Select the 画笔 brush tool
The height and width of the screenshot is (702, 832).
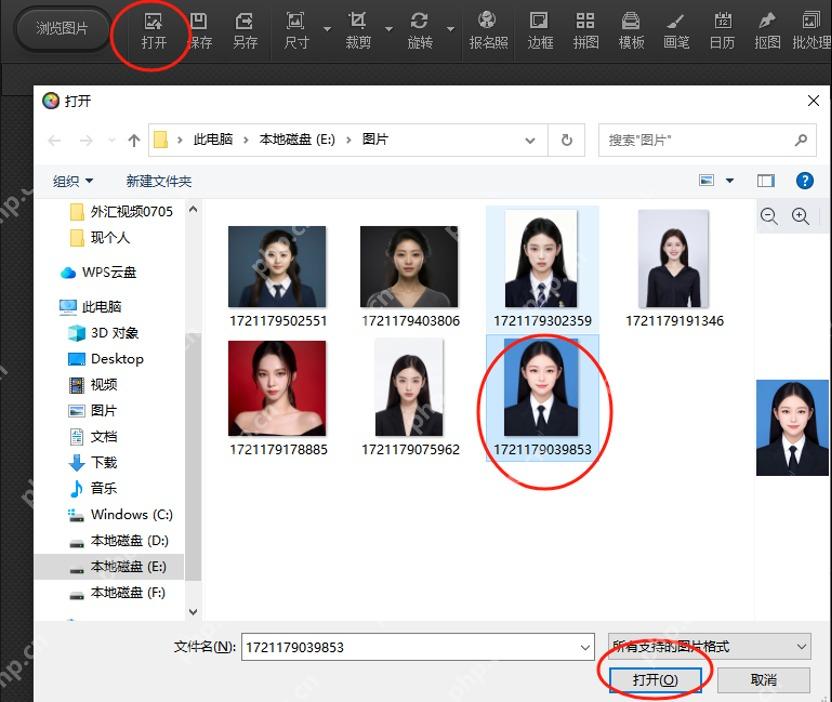(x=676, y=31)
